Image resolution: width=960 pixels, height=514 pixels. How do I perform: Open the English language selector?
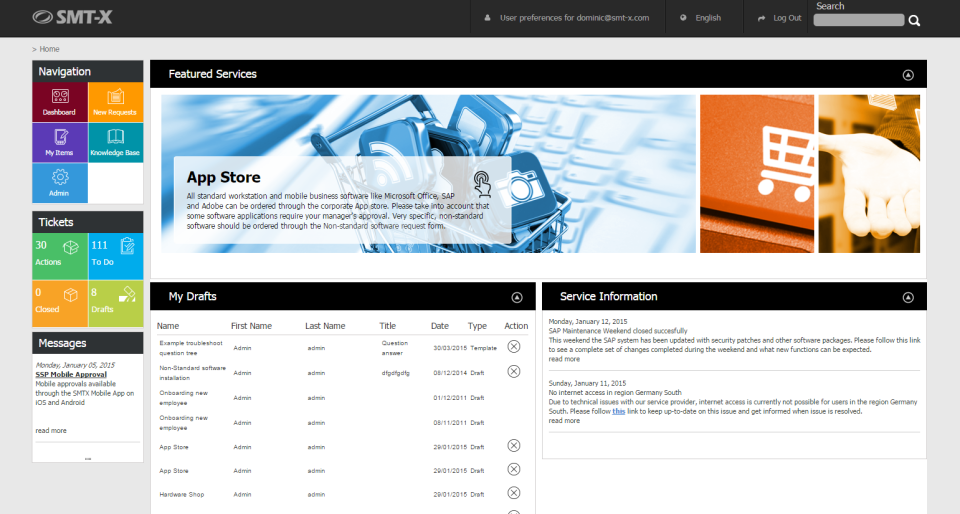(x=701, y=18)
